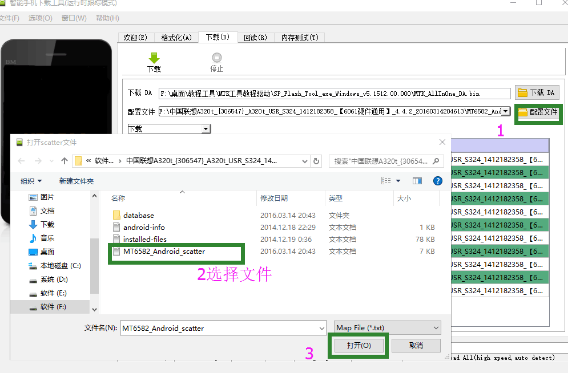Screen dimensions: 569x374
Task: Toggle the preview pane icon
Action: (417, 180)
